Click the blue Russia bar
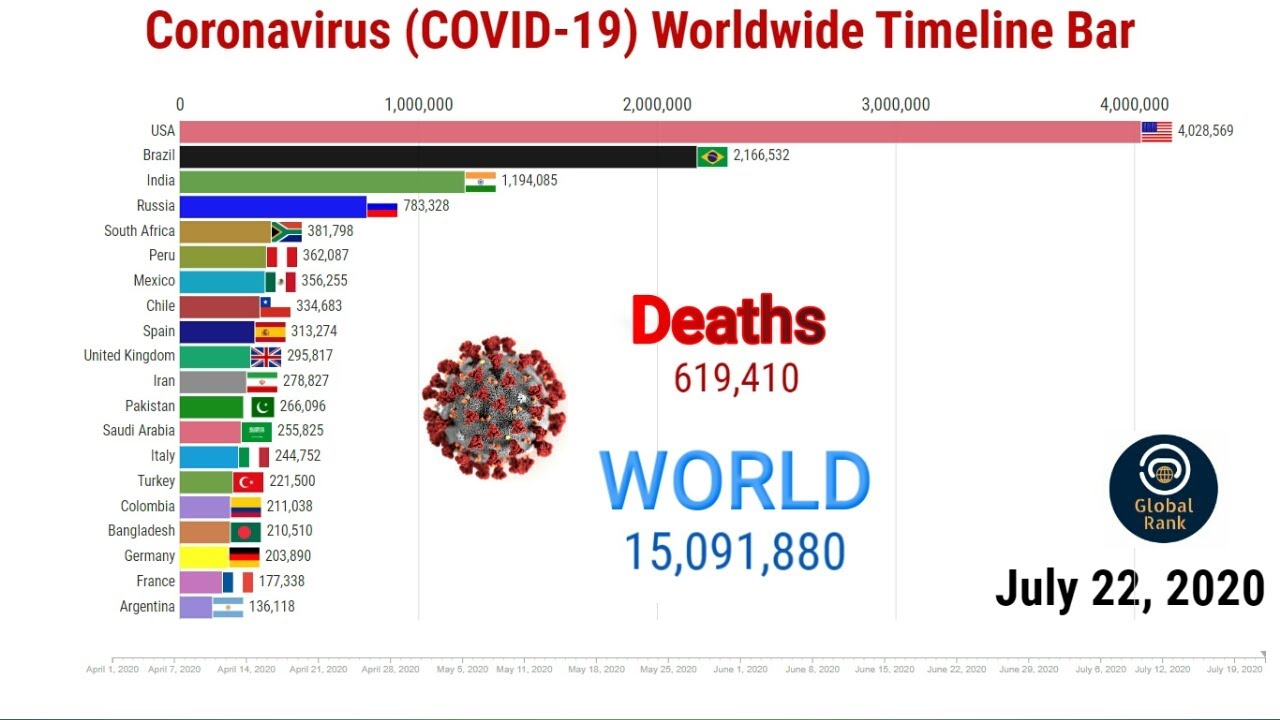 click(x=273, y=206)
